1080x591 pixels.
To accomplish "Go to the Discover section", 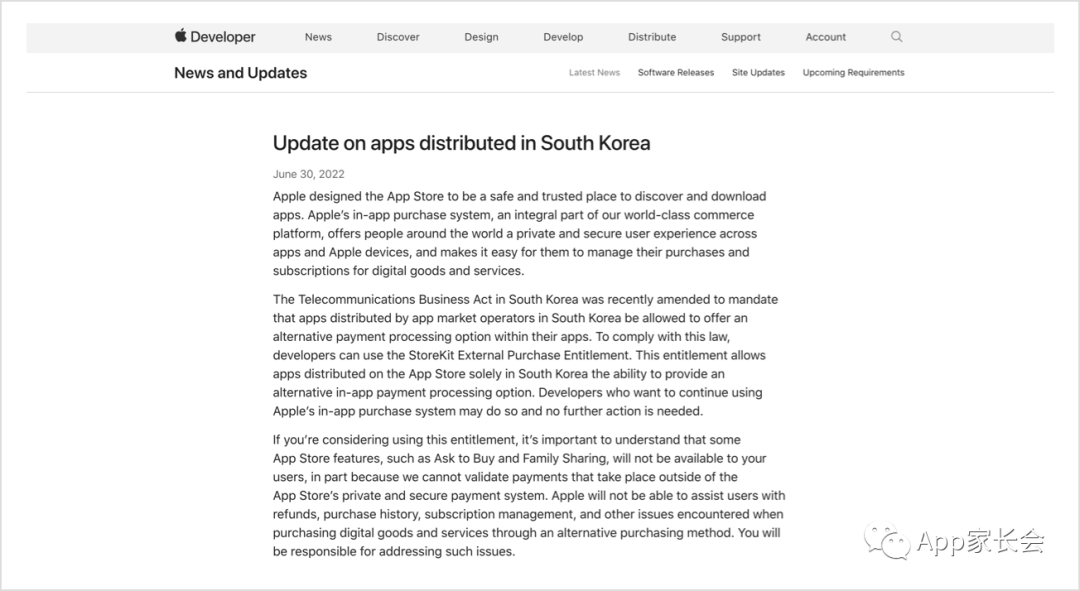I will click(x=398, y=37).
